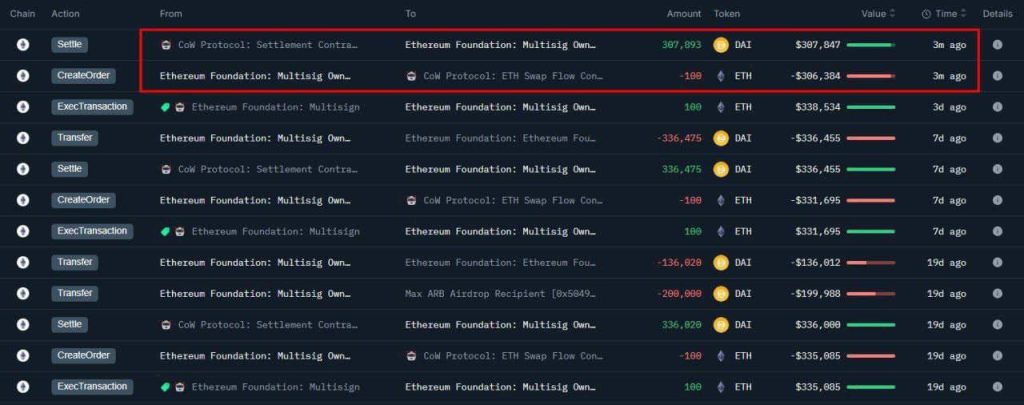Click Ethereum chain icon in the 3d ago row
Viewport: 1024px width, 405px height.
click(23, 107)
